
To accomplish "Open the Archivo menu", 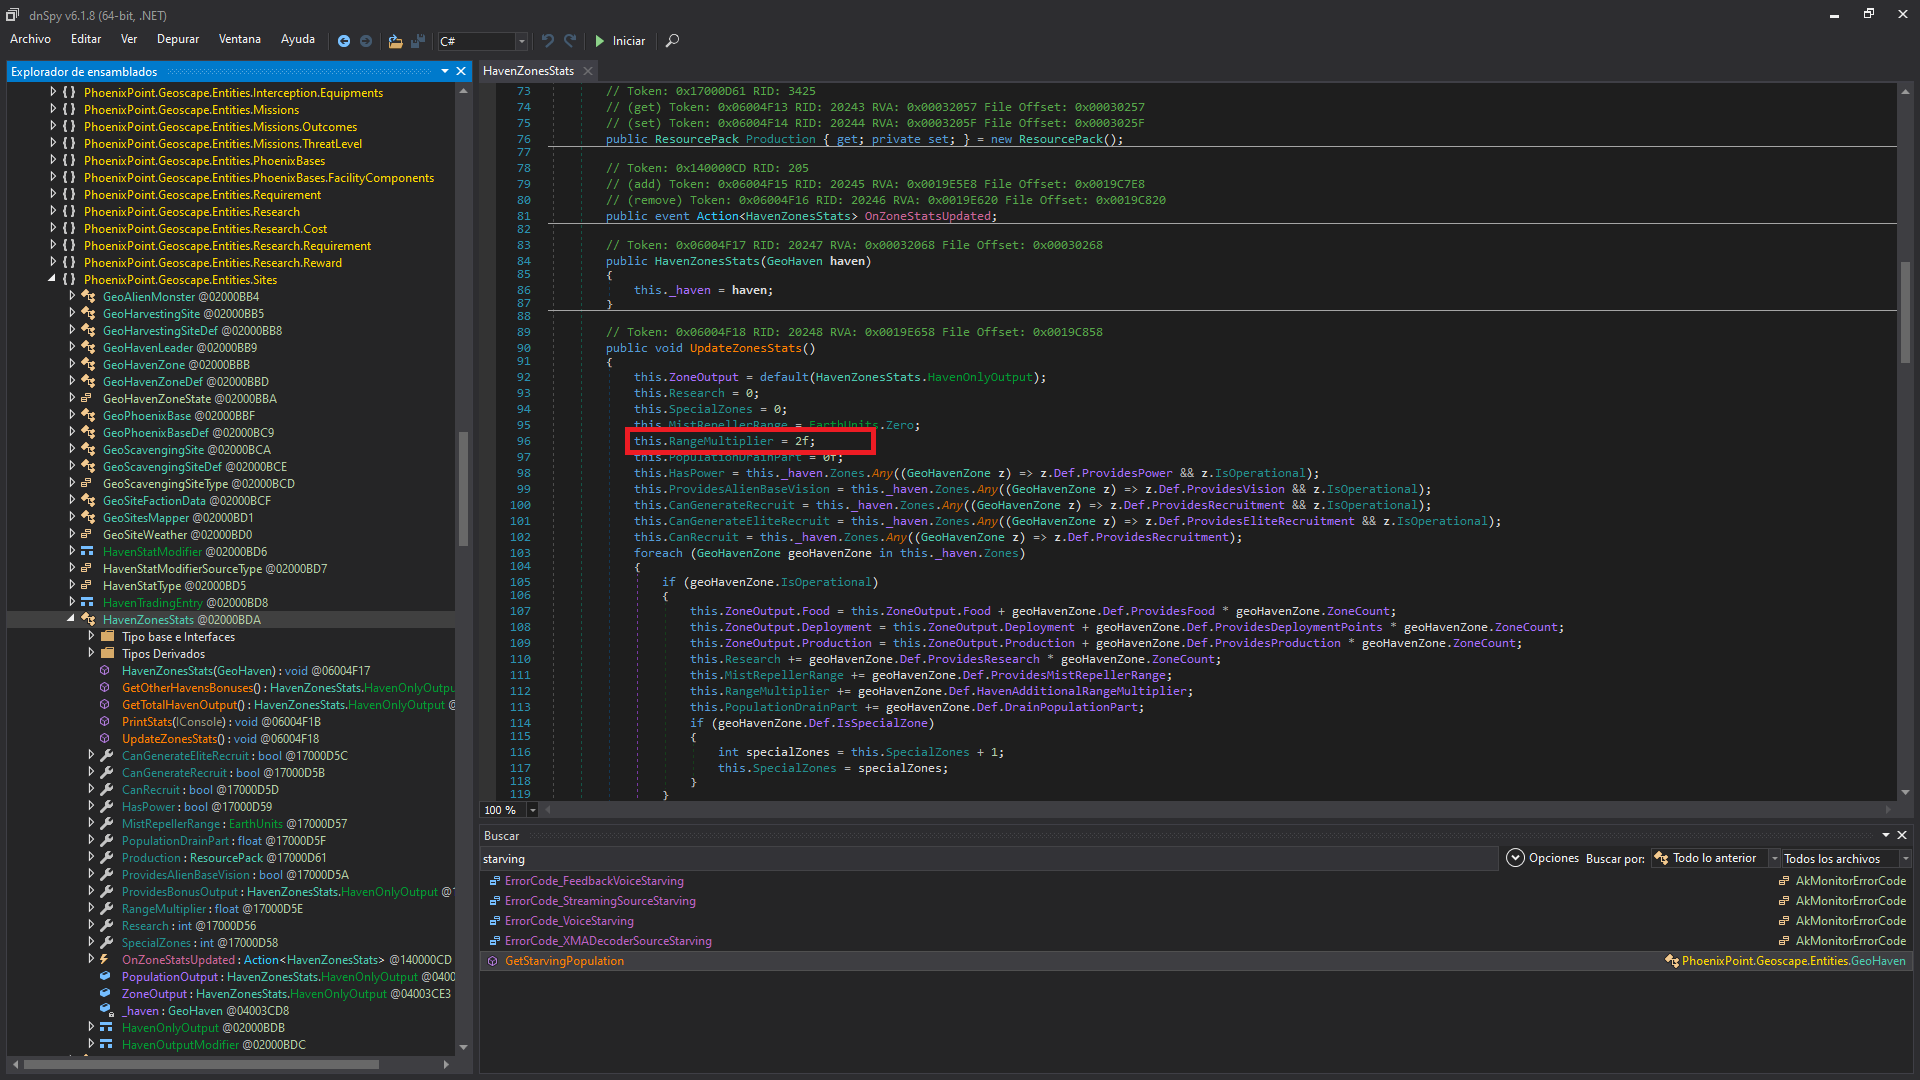I will pos(30,39).
